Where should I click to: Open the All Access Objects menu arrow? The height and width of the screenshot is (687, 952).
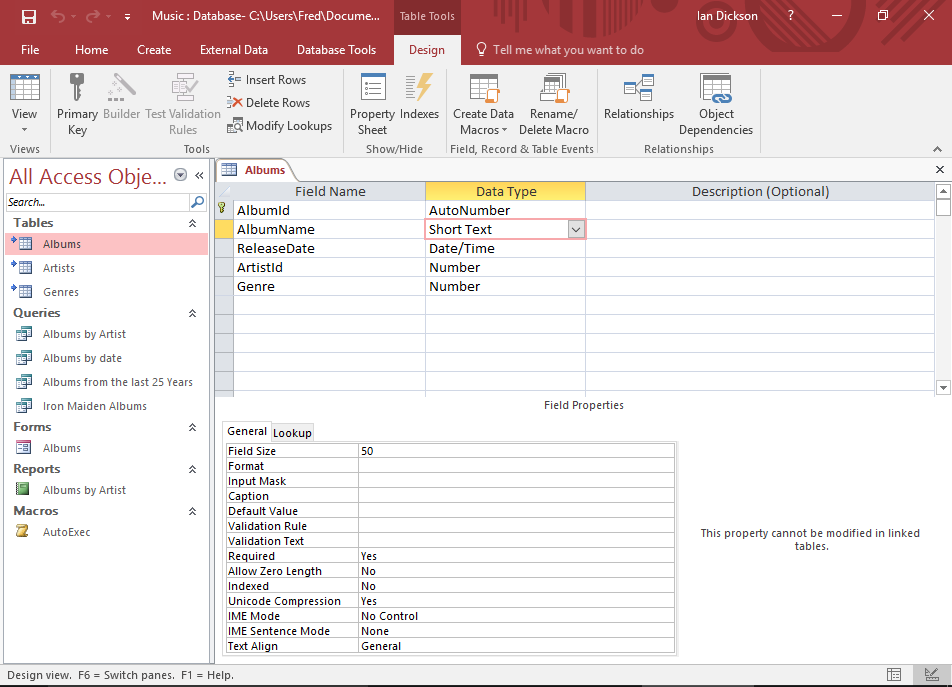(180, 175)
